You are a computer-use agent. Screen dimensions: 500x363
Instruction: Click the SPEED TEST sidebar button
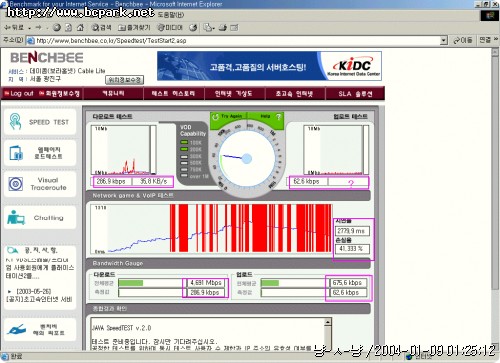(40, 122)
